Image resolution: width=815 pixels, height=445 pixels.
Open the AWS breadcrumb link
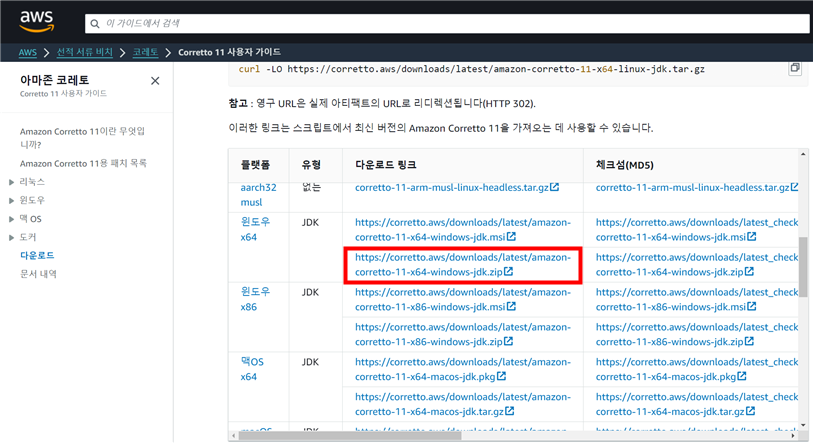28,53
